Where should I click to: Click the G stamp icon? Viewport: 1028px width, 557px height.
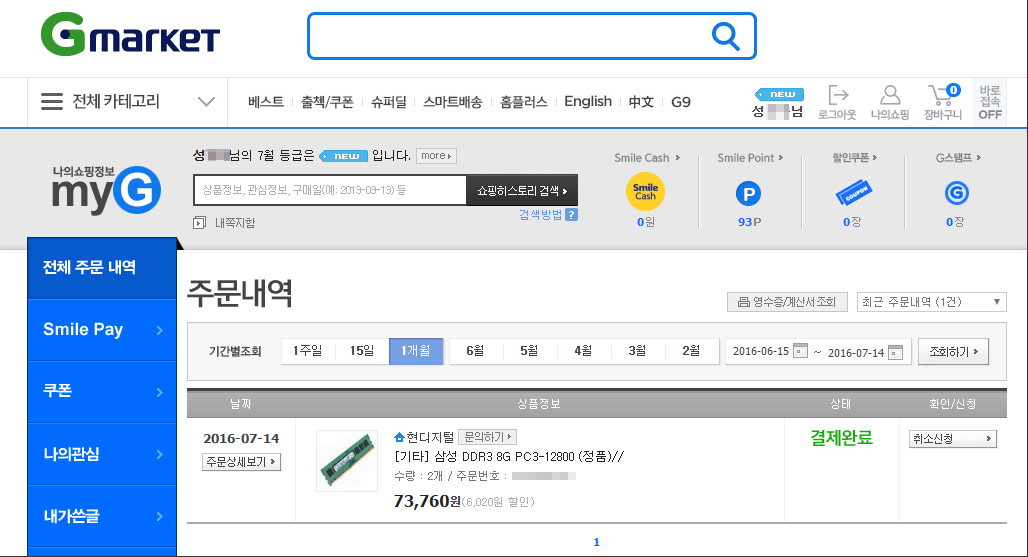pyautogui.click(x=956, y=193)
